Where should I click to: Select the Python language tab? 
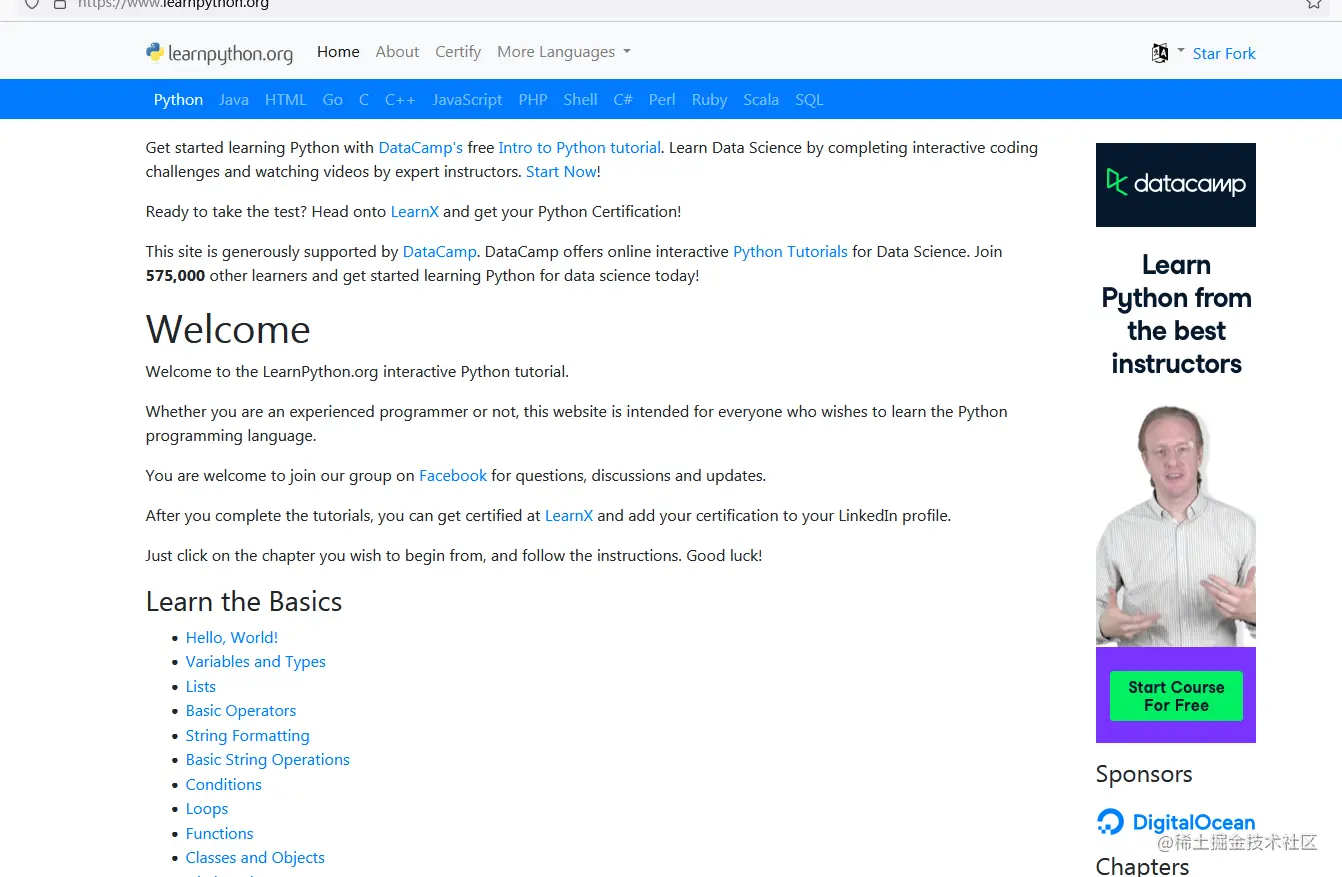pos(178,100)
